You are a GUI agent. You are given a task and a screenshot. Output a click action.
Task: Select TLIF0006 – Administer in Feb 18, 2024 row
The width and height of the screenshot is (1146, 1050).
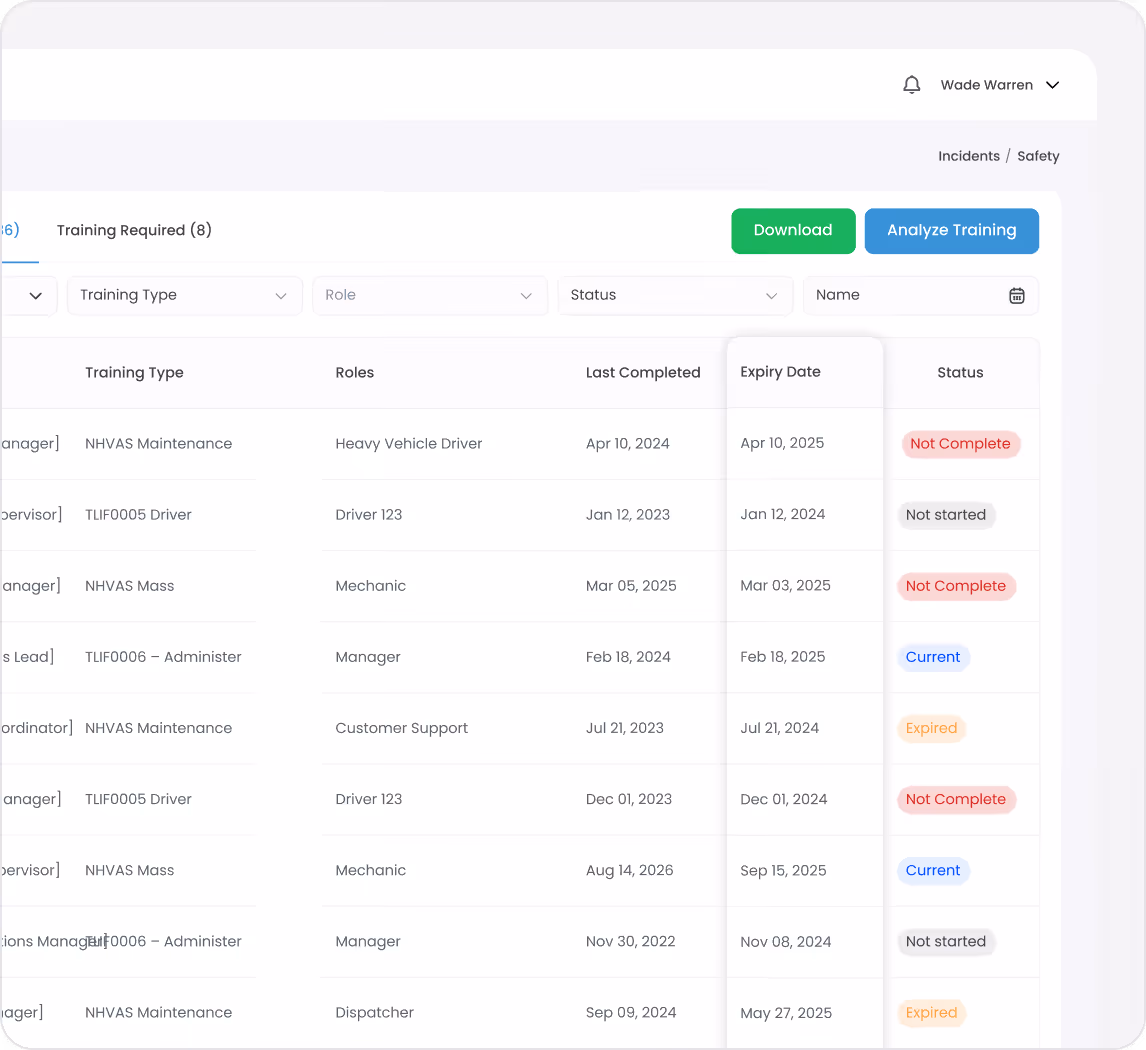coord(163,657)
